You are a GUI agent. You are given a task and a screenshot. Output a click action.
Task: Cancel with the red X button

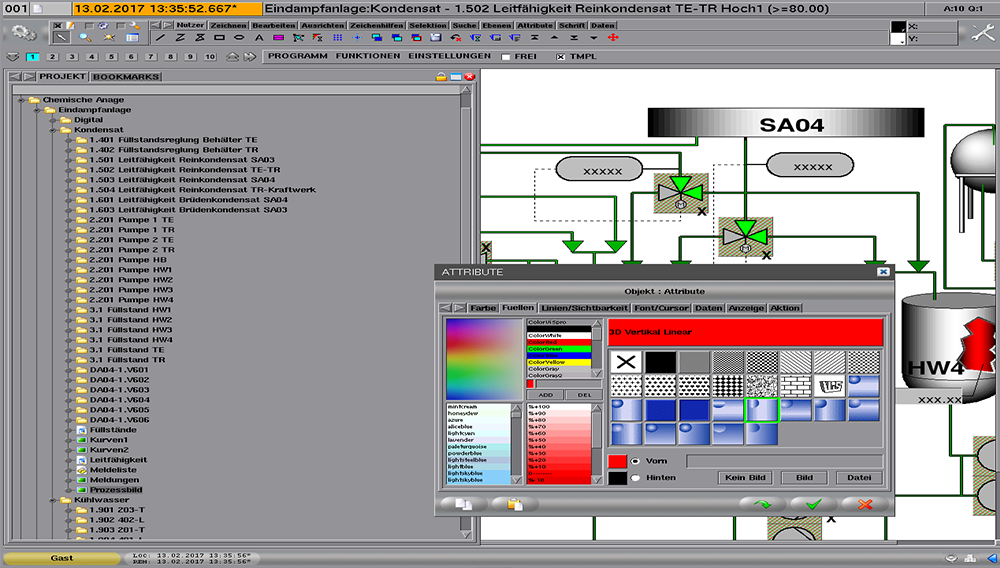865,504
